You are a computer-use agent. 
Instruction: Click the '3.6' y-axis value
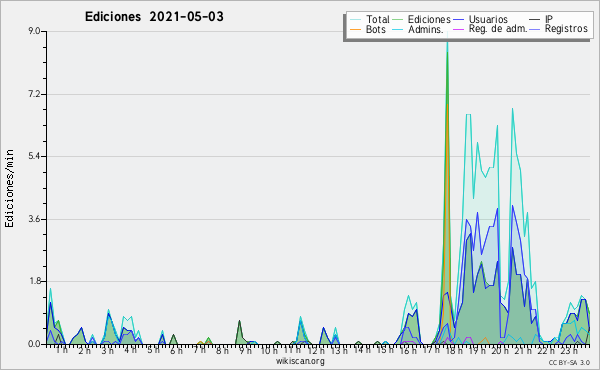point(34,219)
